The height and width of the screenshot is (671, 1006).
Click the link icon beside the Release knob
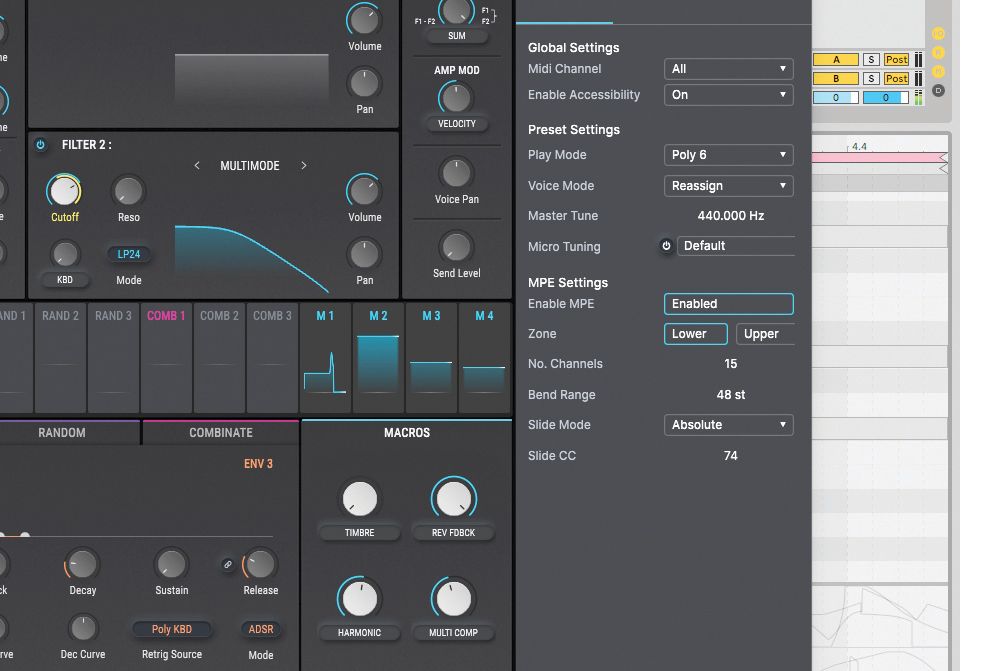point(230,563)
